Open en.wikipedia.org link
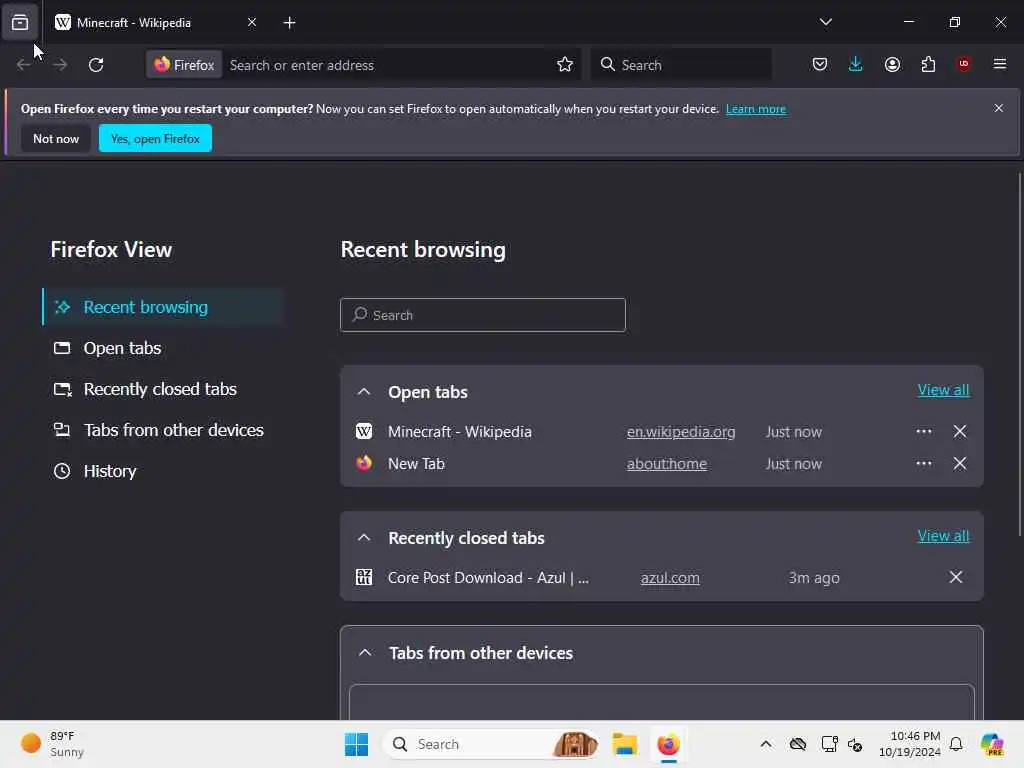Screen dimensions: 1024x768 tap(680, 432)
